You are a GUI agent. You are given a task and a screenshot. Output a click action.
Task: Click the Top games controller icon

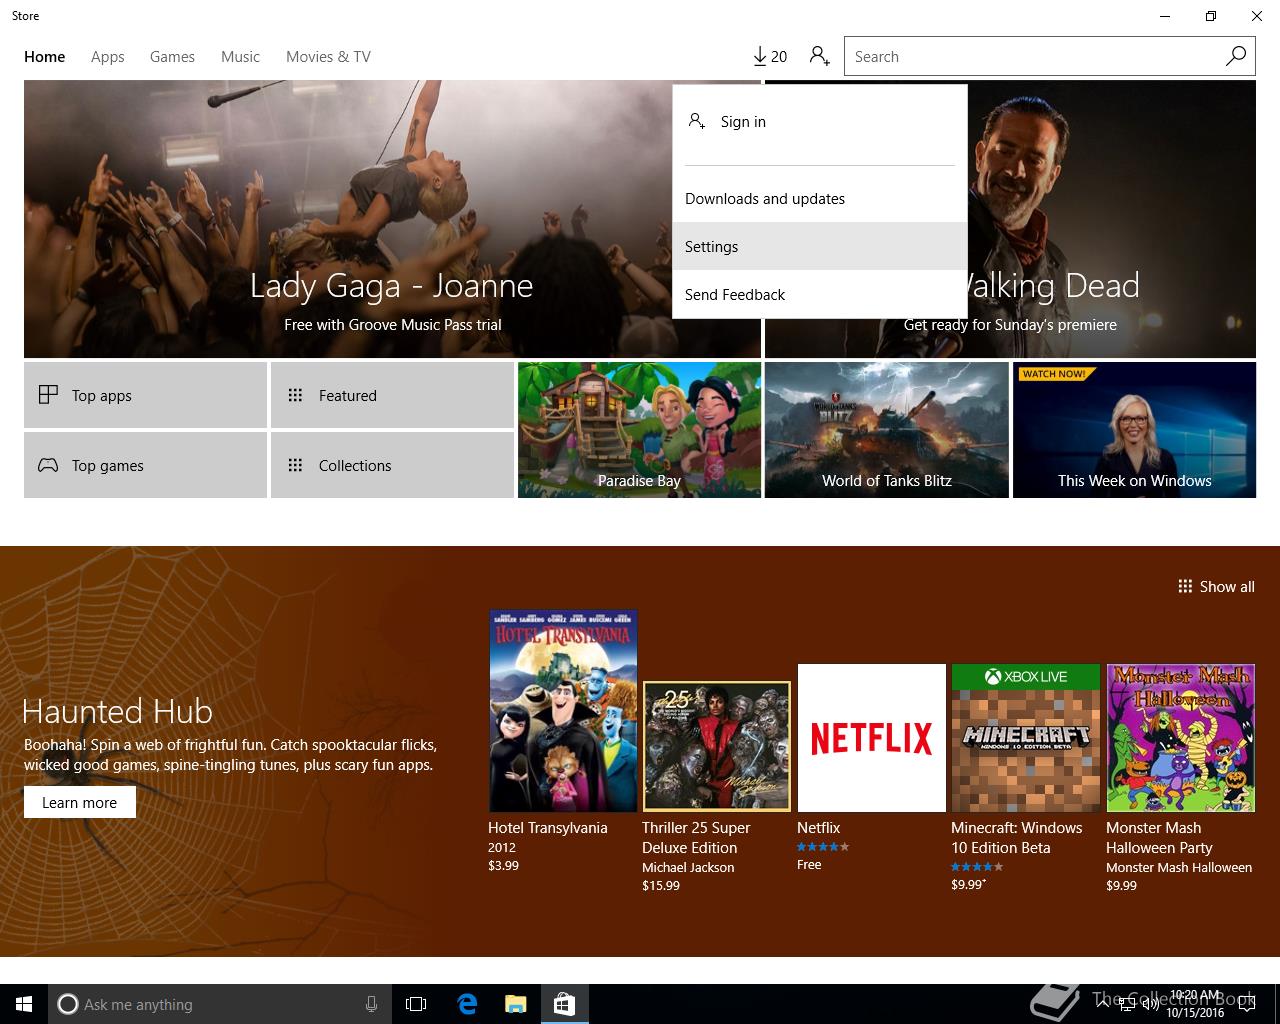point(48,465)
